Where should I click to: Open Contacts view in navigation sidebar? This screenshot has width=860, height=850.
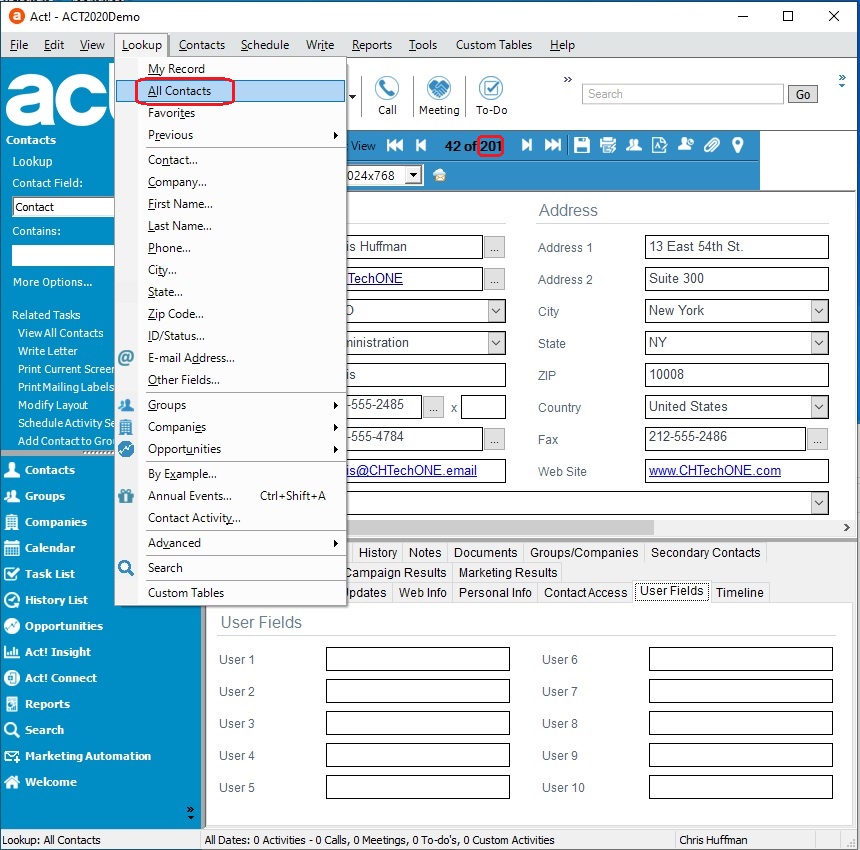(40, 470)
